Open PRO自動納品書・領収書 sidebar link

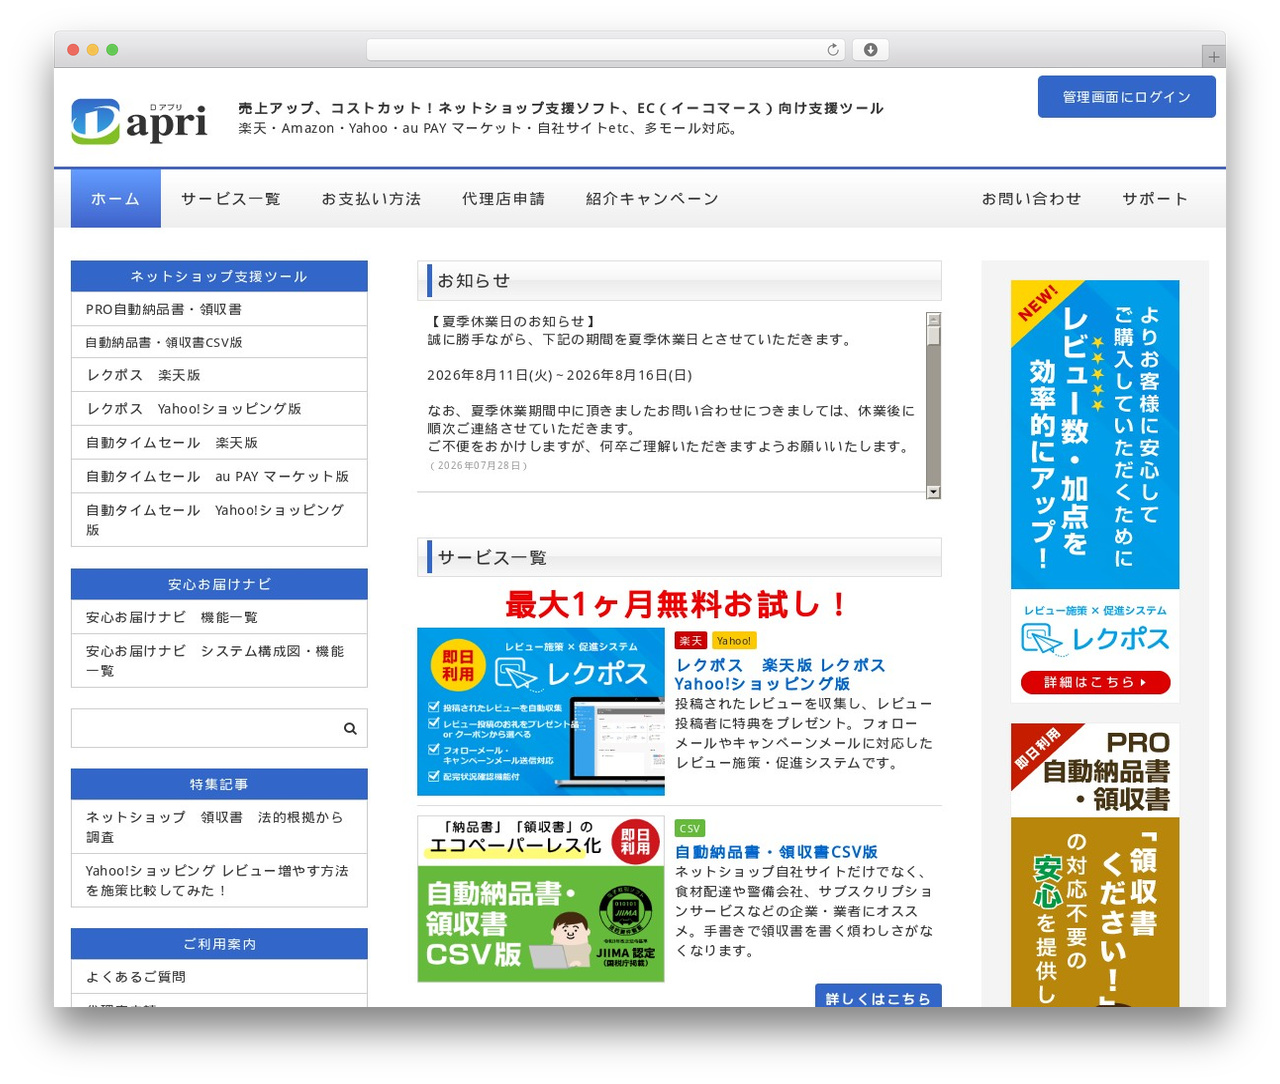pos(219,309)
